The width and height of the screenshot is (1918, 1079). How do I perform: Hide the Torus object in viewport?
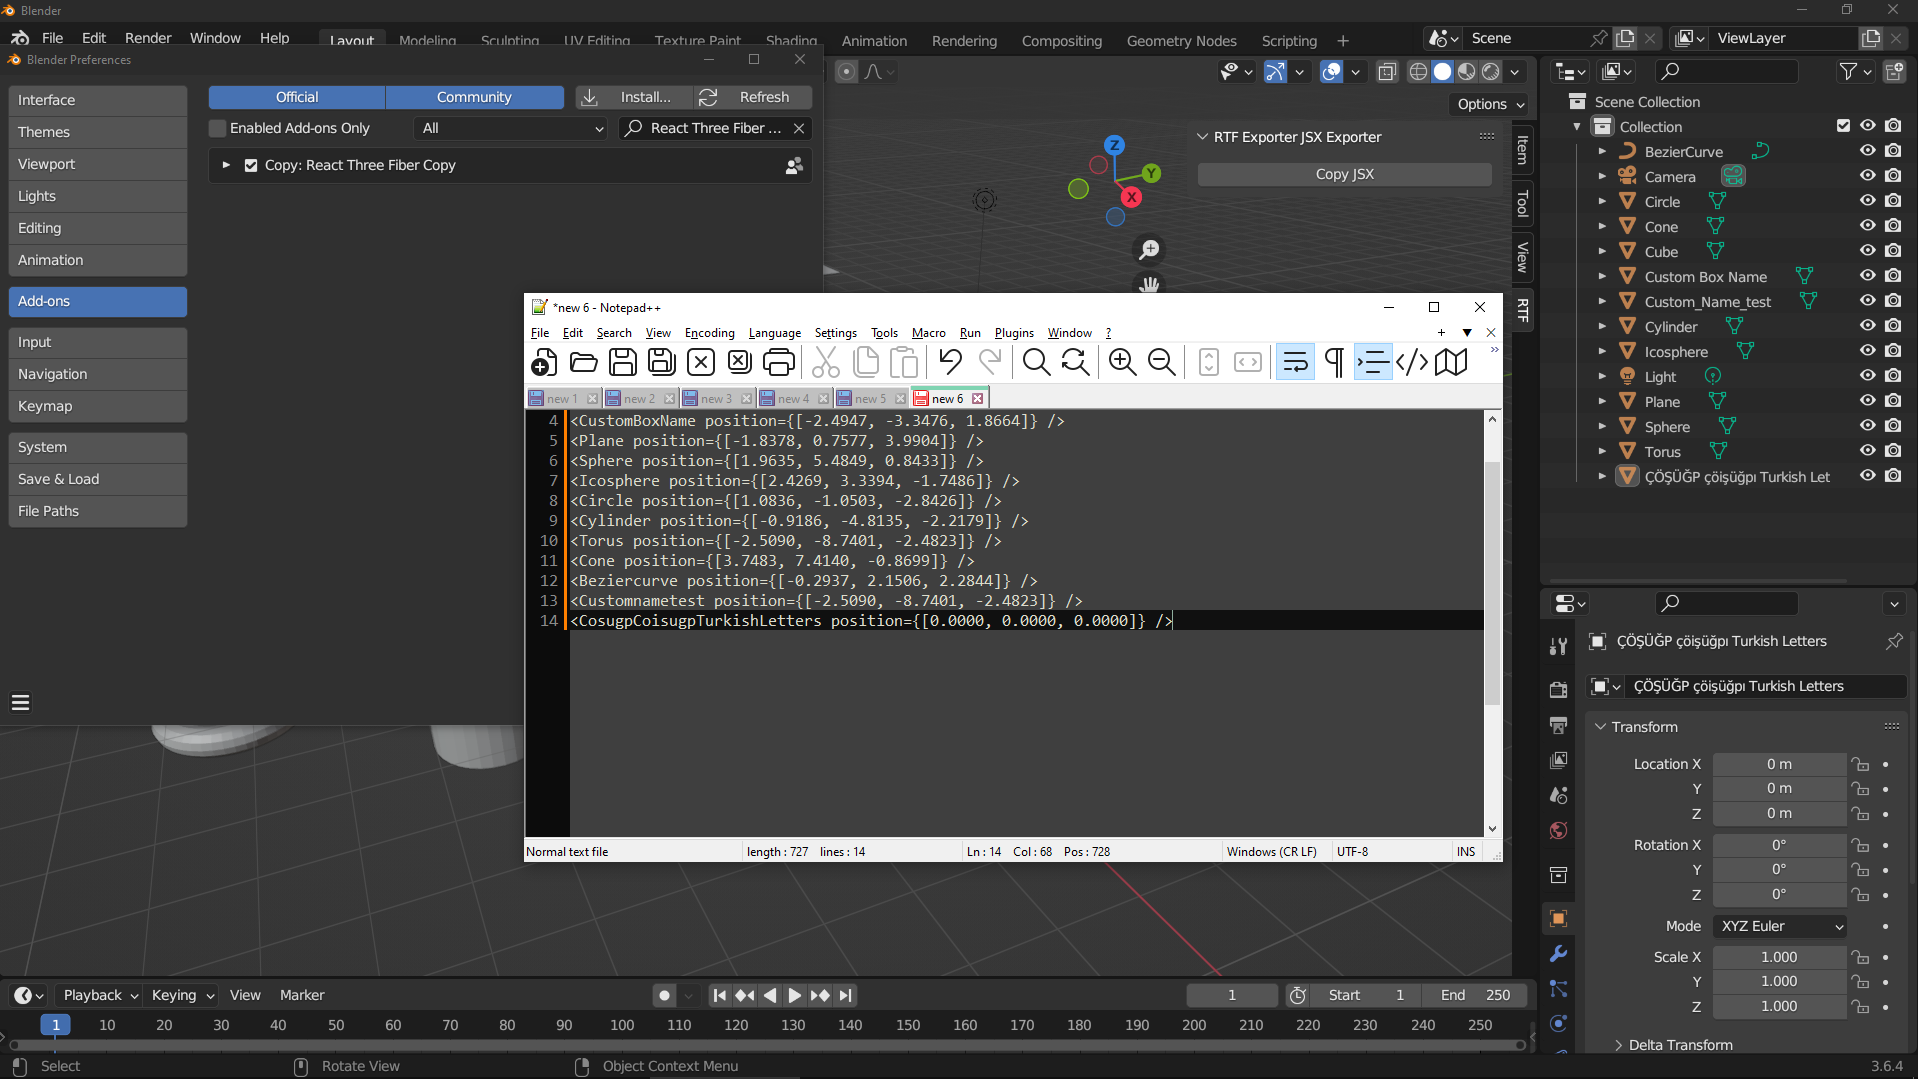click(1867, 451)
